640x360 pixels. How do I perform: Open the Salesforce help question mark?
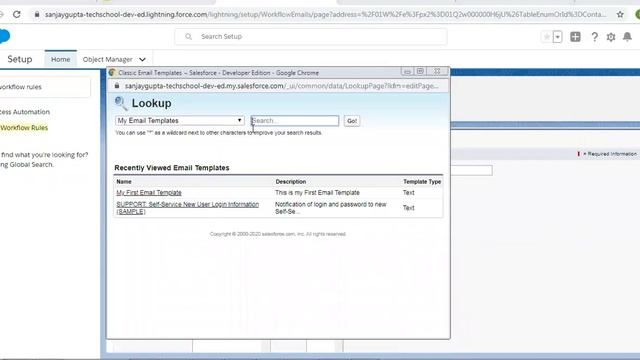click(594, 37)
